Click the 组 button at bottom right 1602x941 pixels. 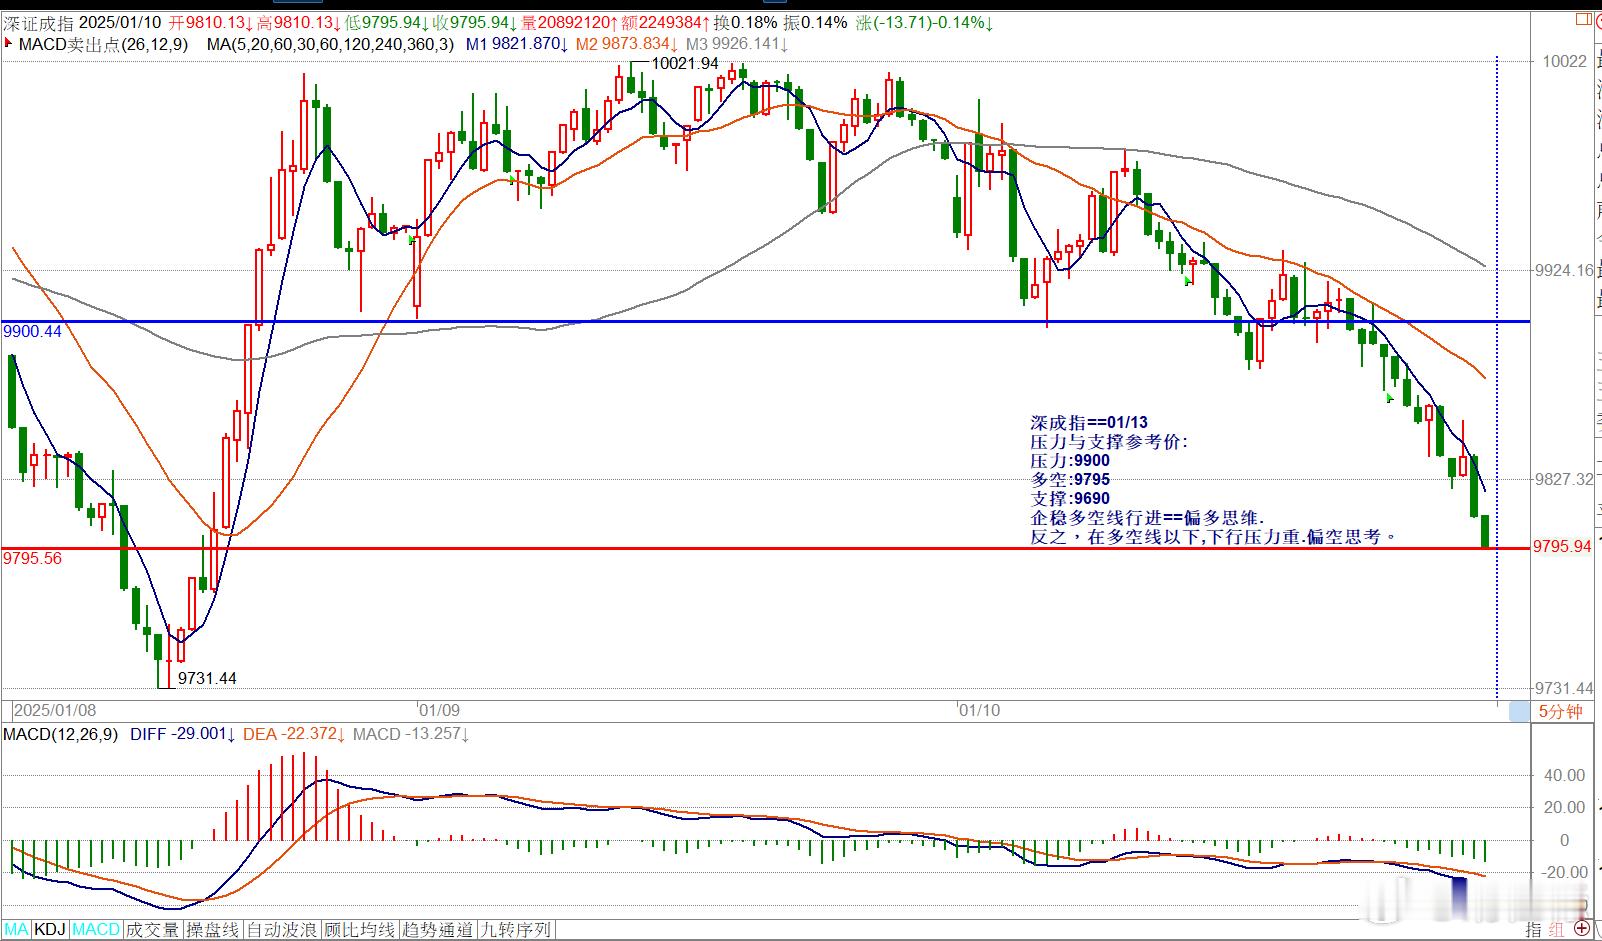tap(1558, 930)
